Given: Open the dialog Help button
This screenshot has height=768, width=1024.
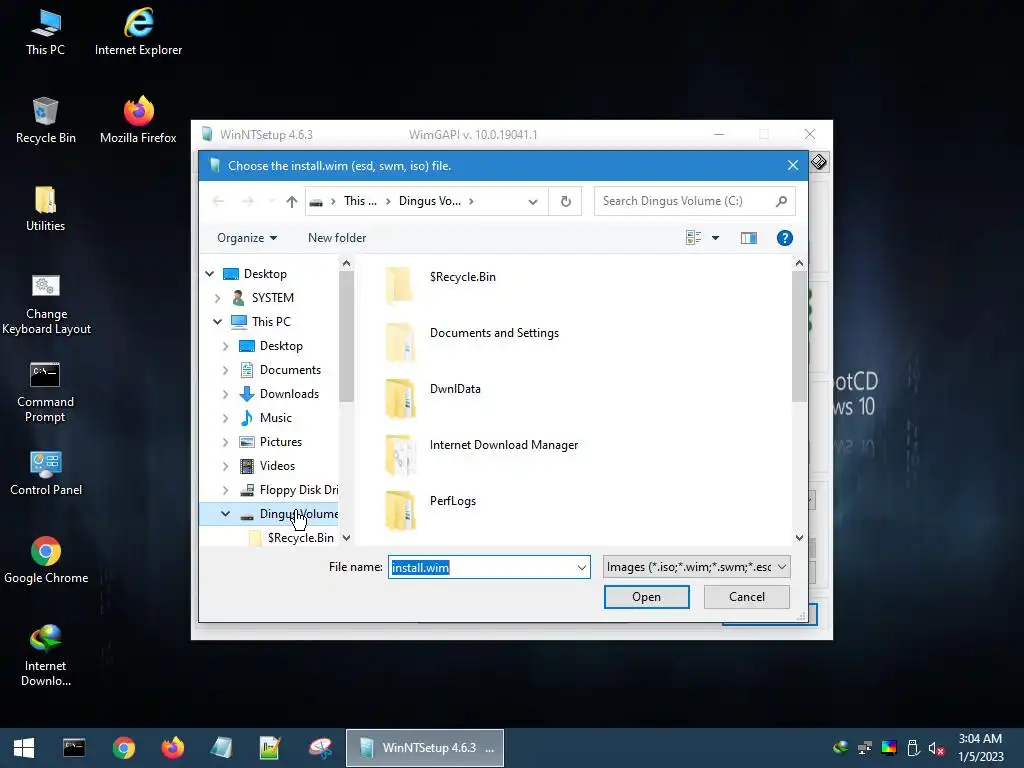Looking at the screenshot, I should 784,238.
